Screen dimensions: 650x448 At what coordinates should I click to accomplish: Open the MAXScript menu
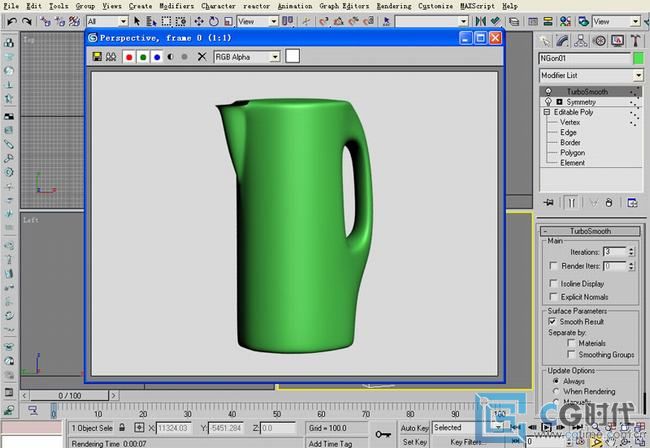[477, 6]
